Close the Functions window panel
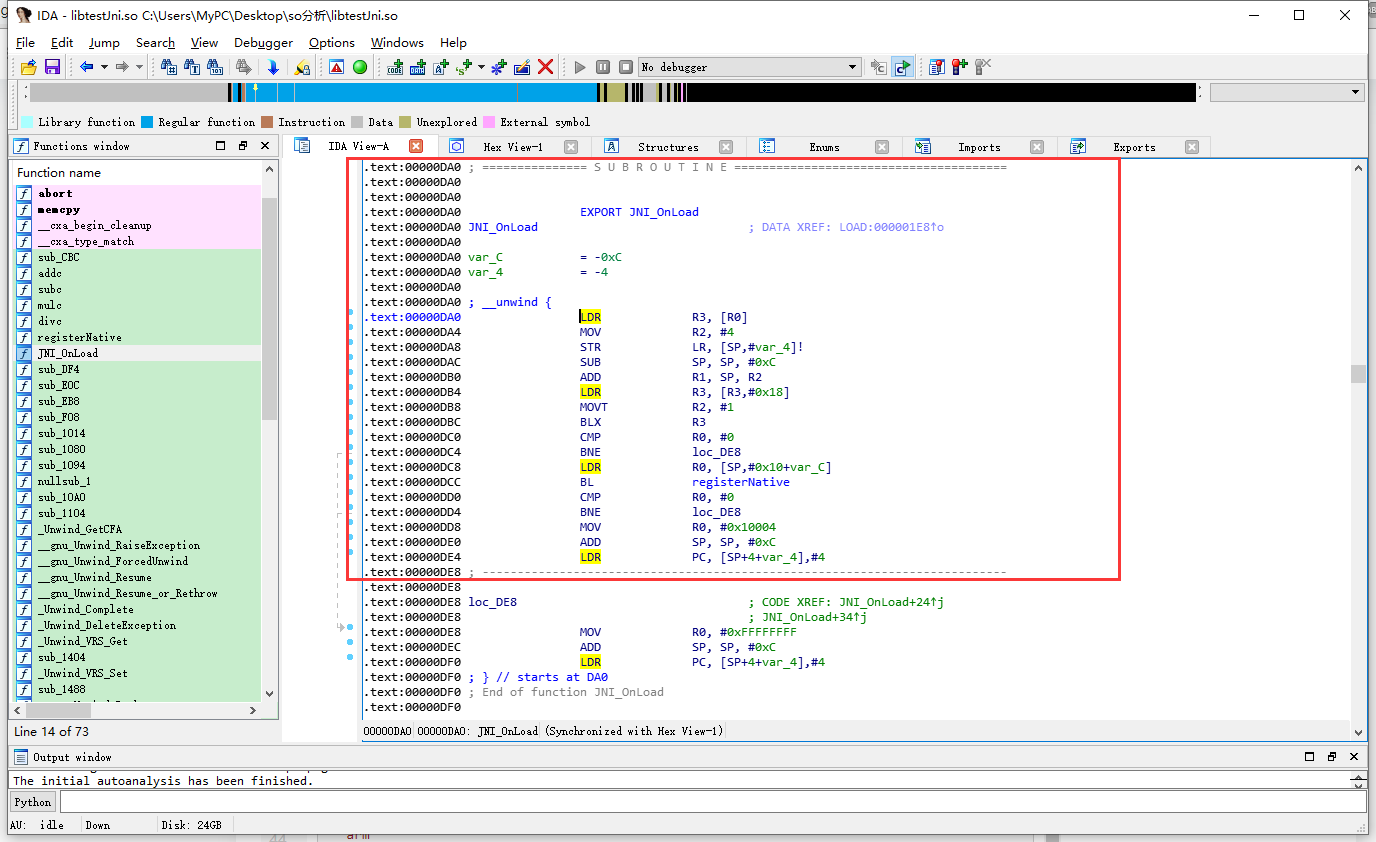 point(265,146)
